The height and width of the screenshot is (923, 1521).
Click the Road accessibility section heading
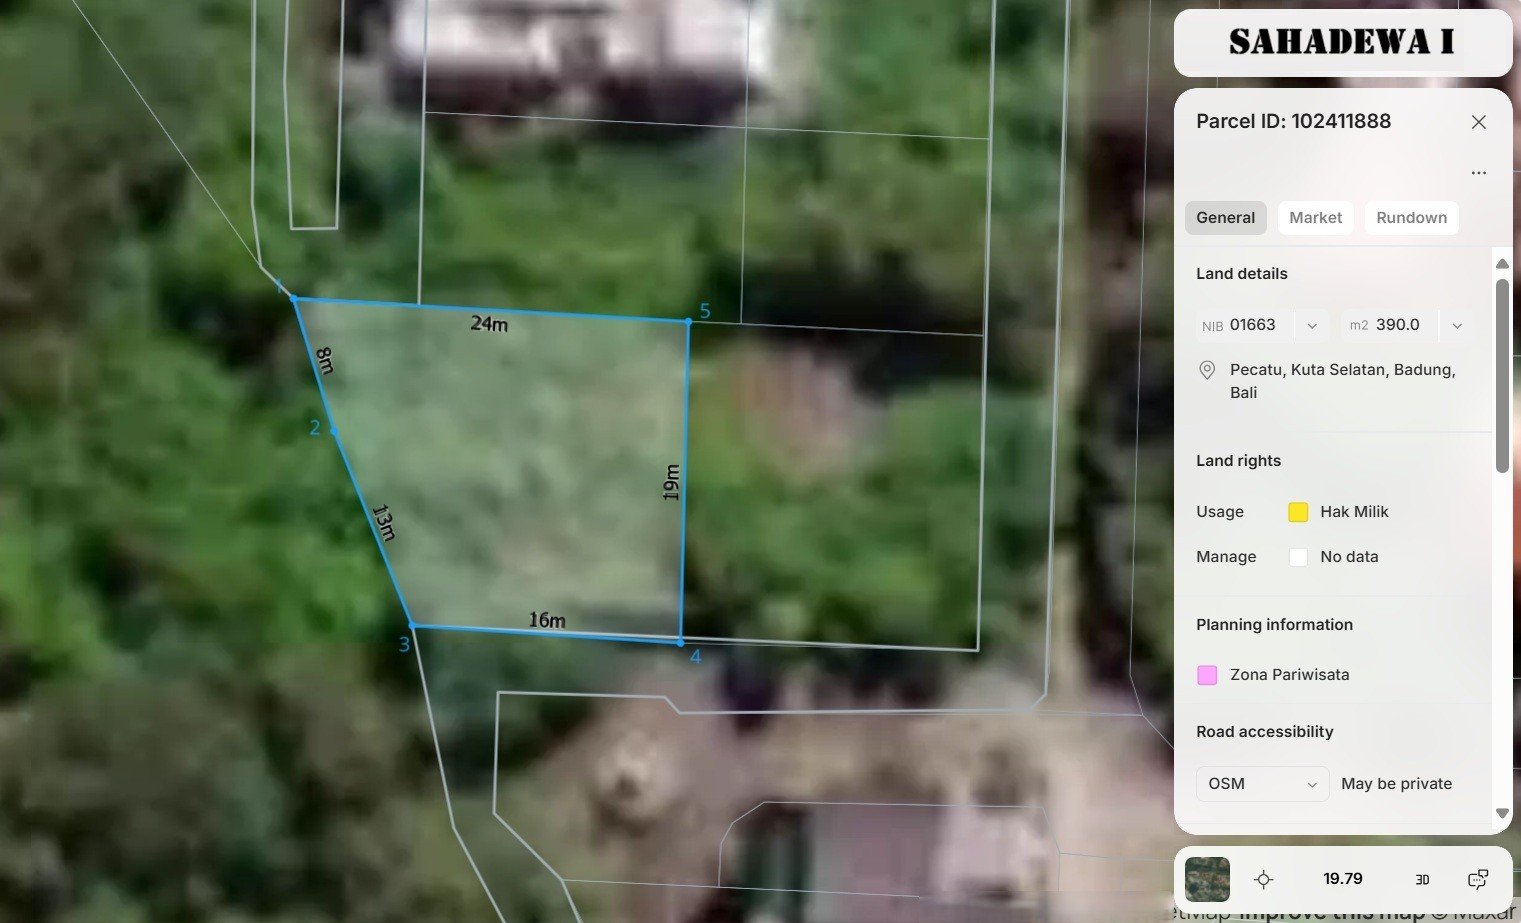(1264, 732)
